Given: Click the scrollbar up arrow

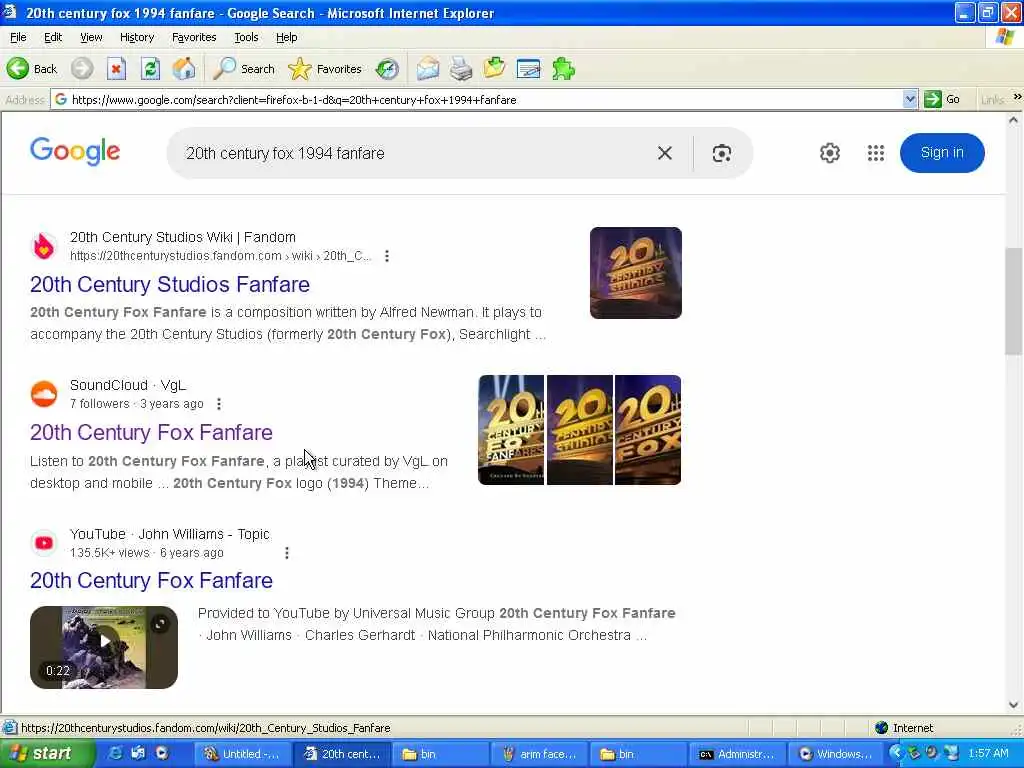Looking at the screenshot, I should pos(1013,120).
